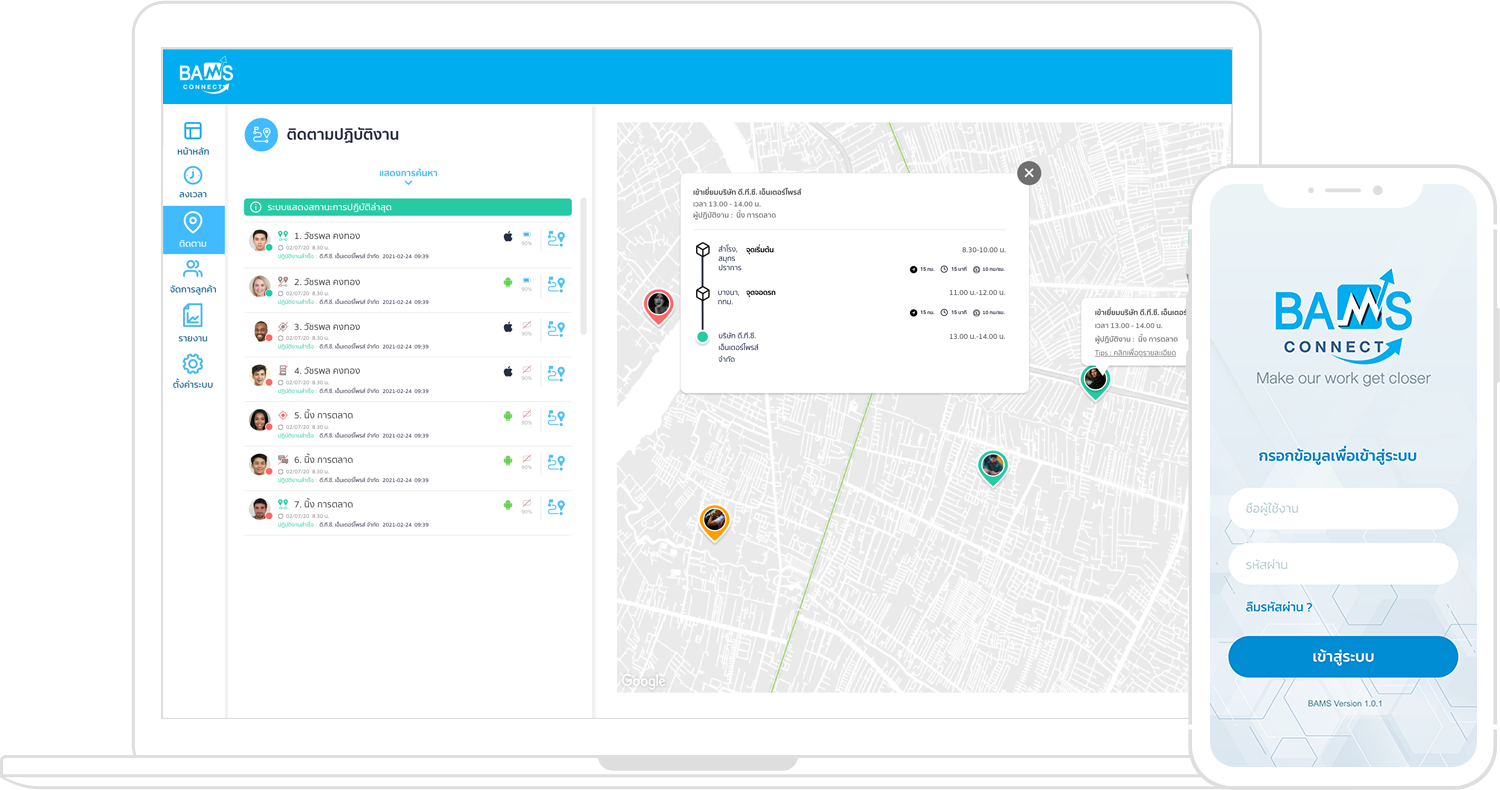The height and width of the screenshot is (790, 1500).
Task: Open the รายงาน report sidebar icon
Action: 193,324
